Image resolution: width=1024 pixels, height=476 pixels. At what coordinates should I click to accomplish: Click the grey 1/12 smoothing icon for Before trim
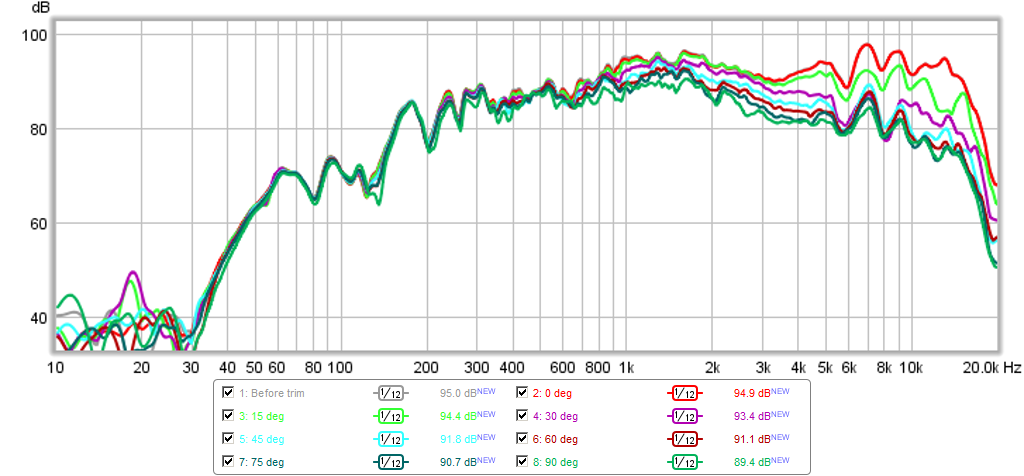pos(391,393)
